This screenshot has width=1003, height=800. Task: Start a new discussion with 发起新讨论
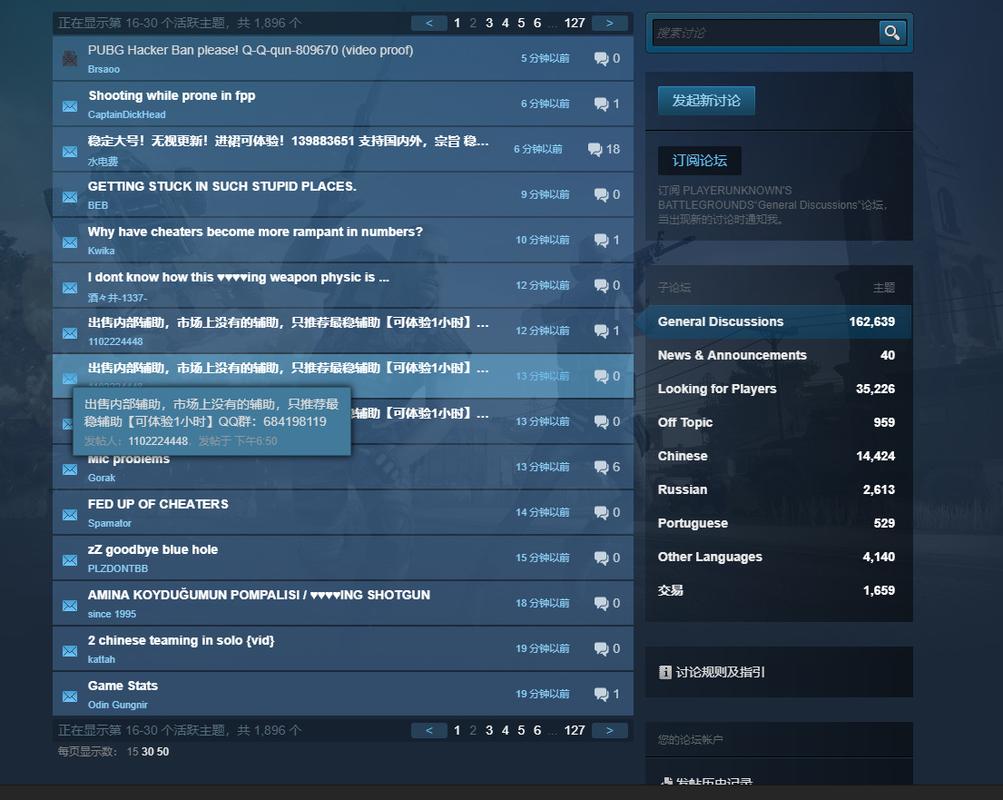coord(706,100)
